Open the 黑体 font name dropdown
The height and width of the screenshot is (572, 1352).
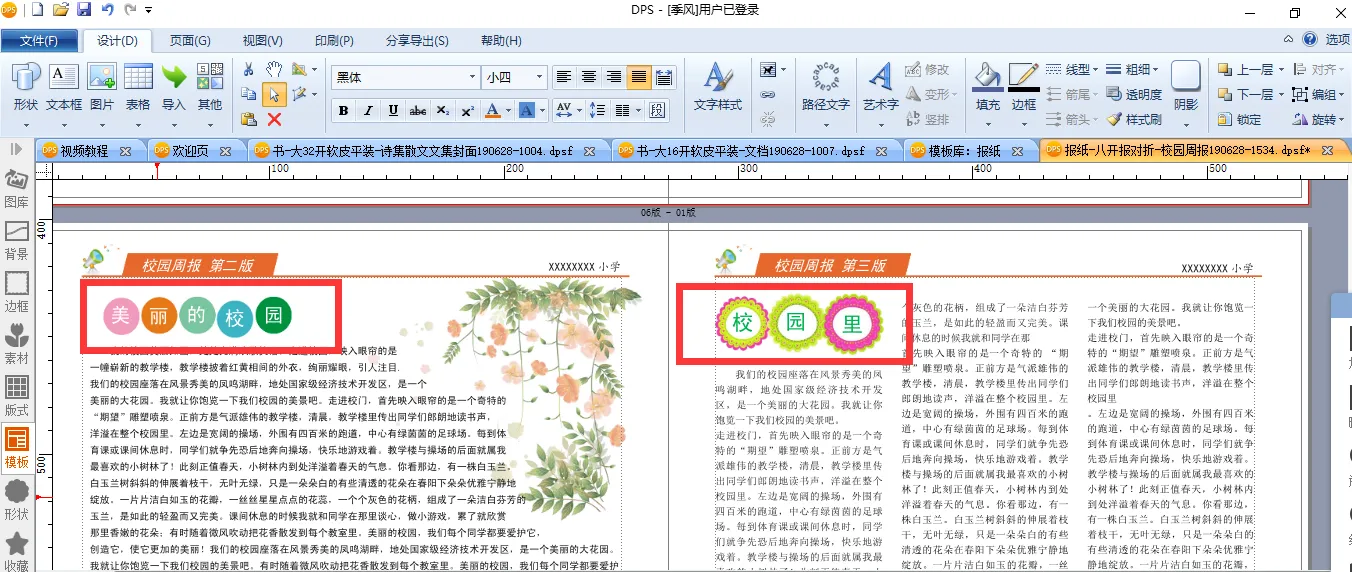[472, 77]
